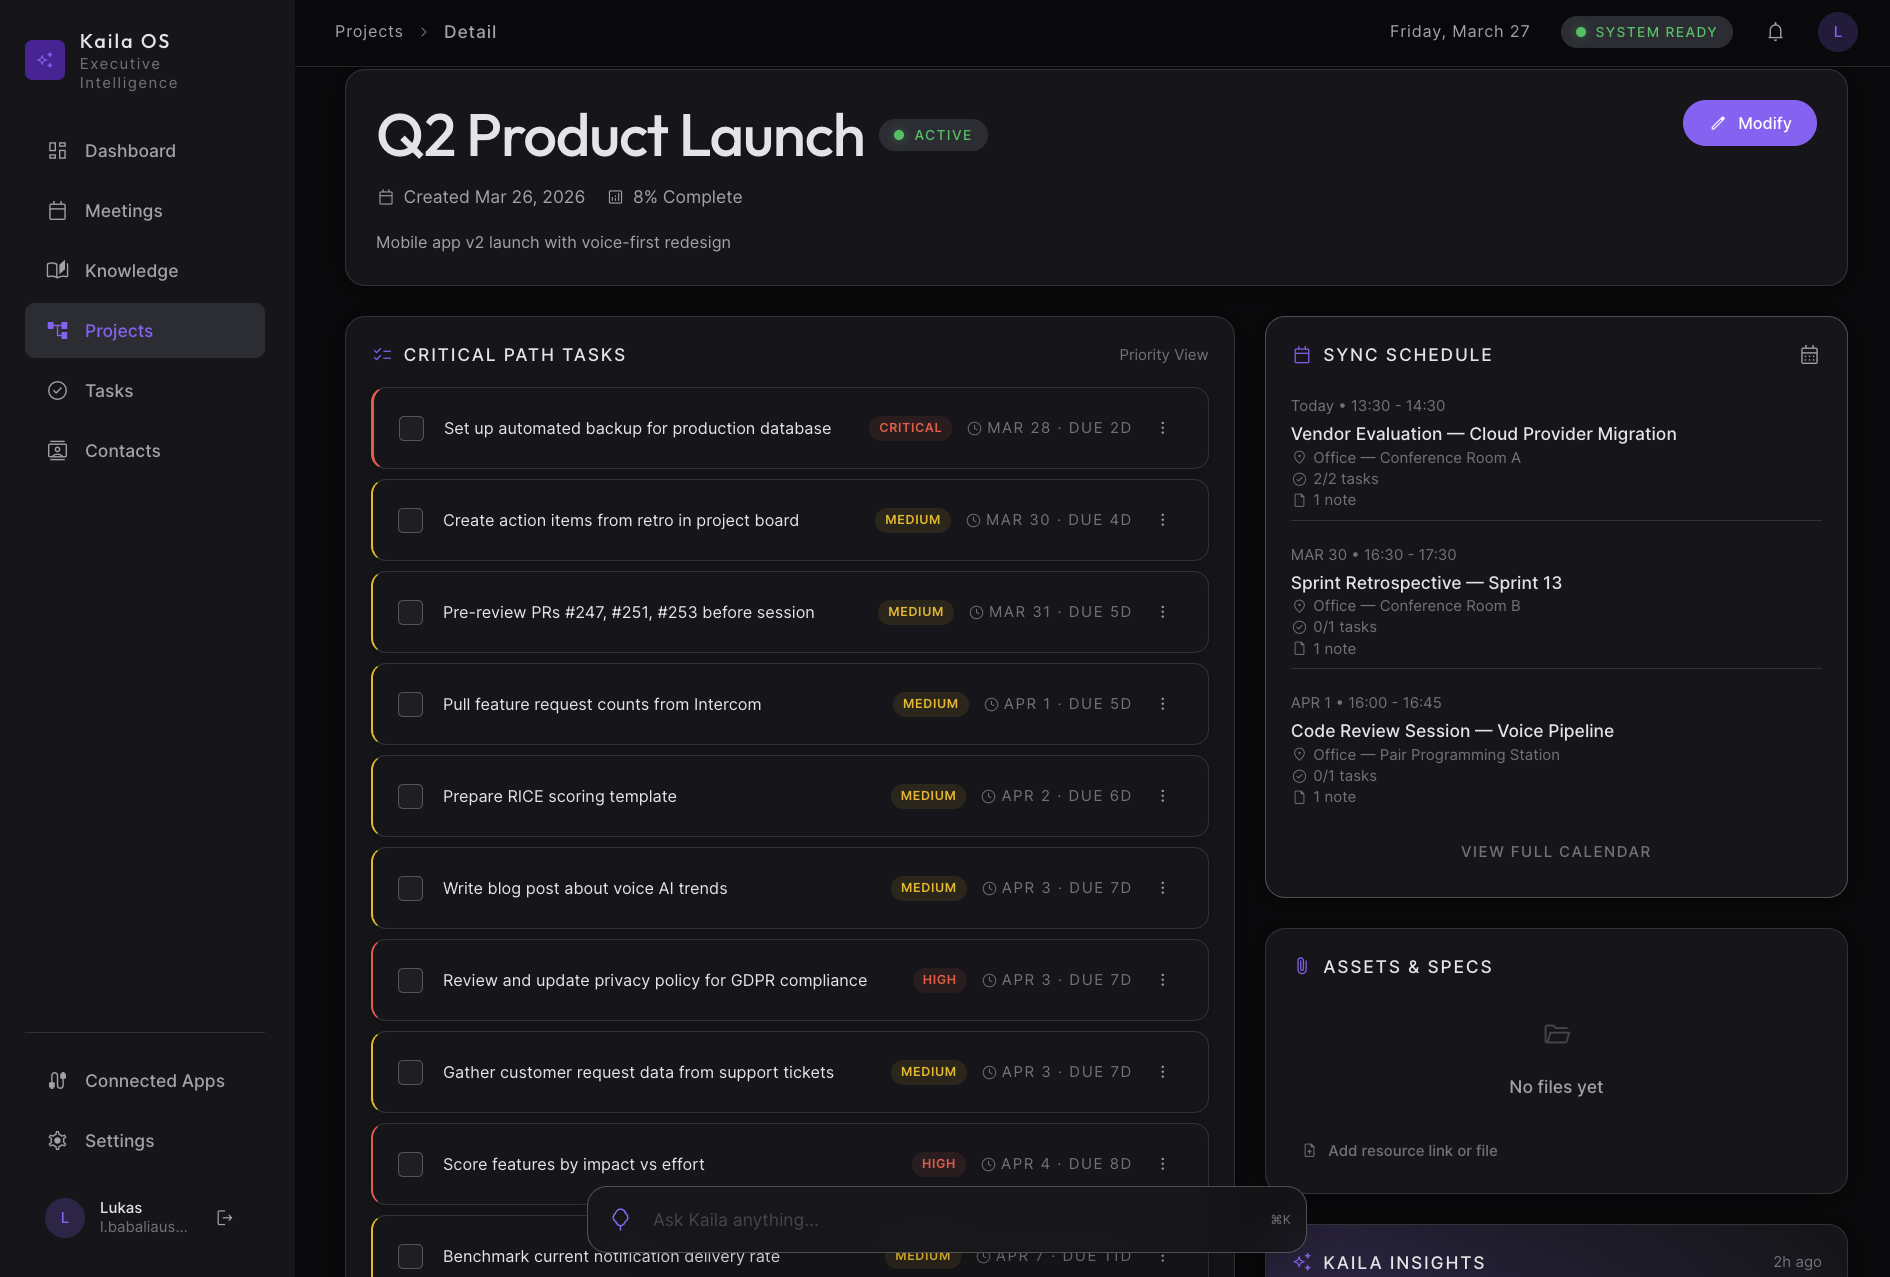Screen dimensions: 1890x1277
Task: Open VIEW FULL CALENDAR
Action: [1555, 851]
